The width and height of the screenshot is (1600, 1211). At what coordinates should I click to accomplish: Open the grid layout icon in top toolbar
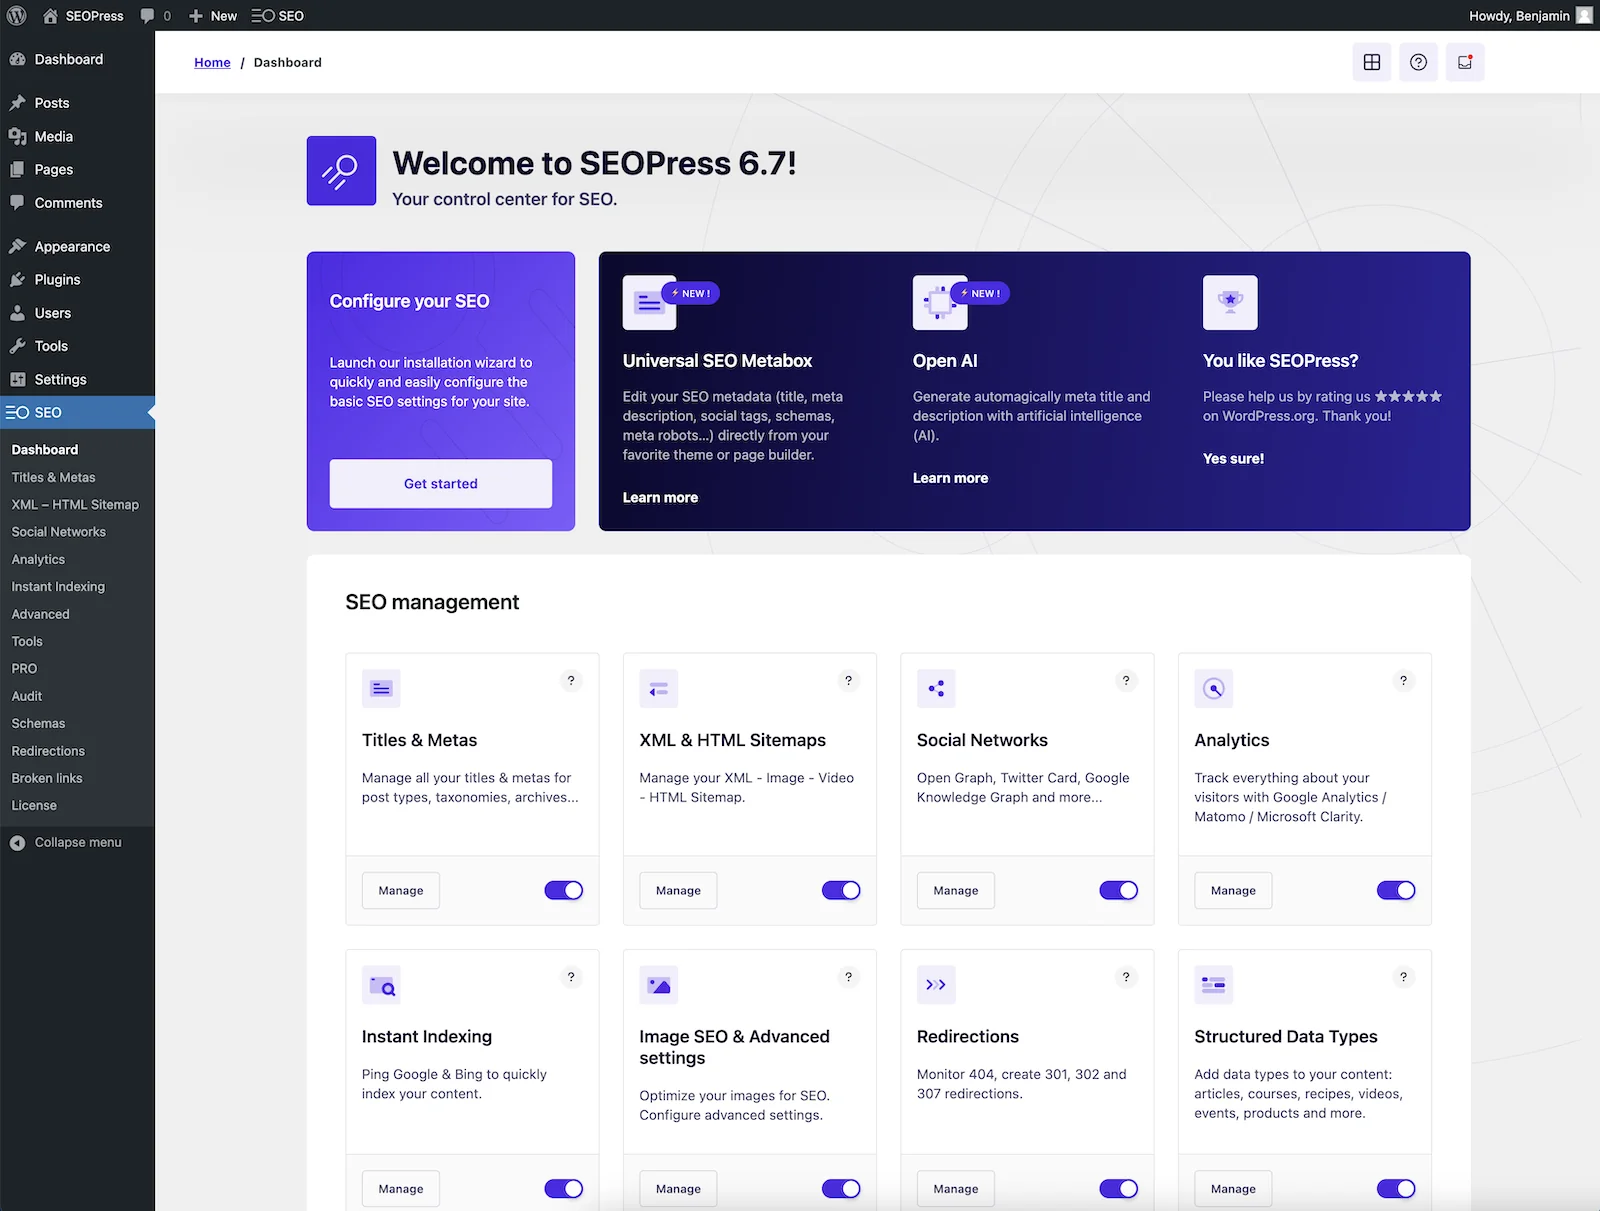coord(1371,62)
